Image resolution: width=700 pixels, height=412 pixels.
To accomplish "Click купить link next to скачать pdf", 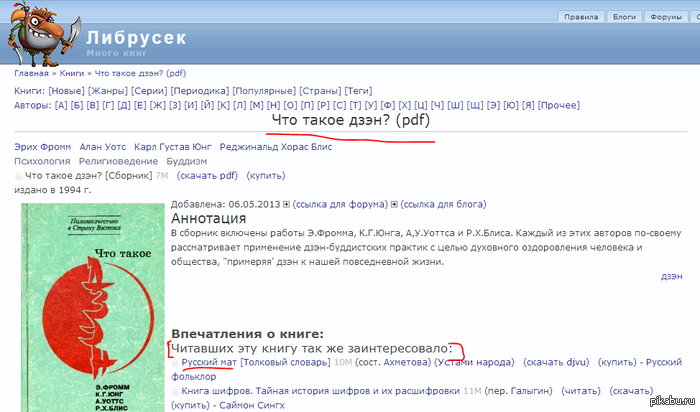I will point(265,175).
